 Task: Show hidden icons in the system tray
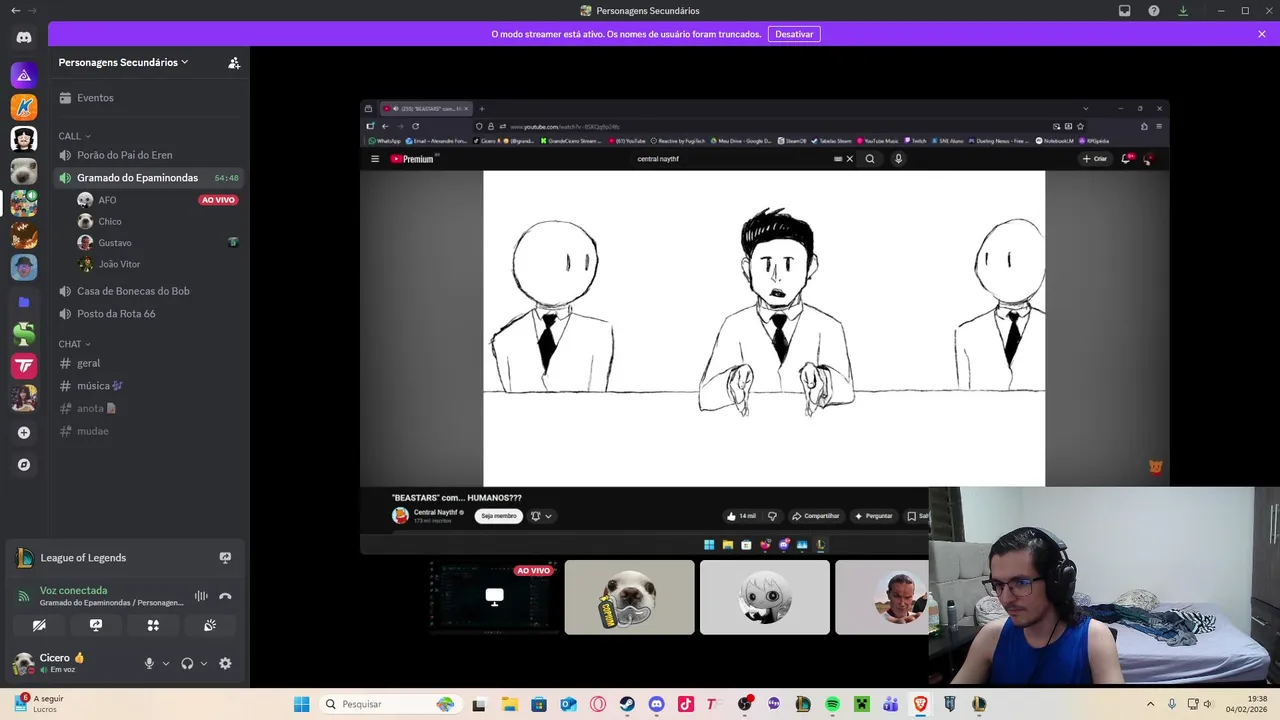pos(1150,704)
